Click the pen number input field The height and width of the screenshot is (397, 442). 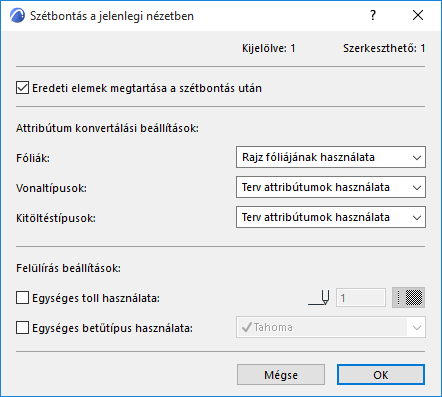pyautogui.click(x=361, y=298)
